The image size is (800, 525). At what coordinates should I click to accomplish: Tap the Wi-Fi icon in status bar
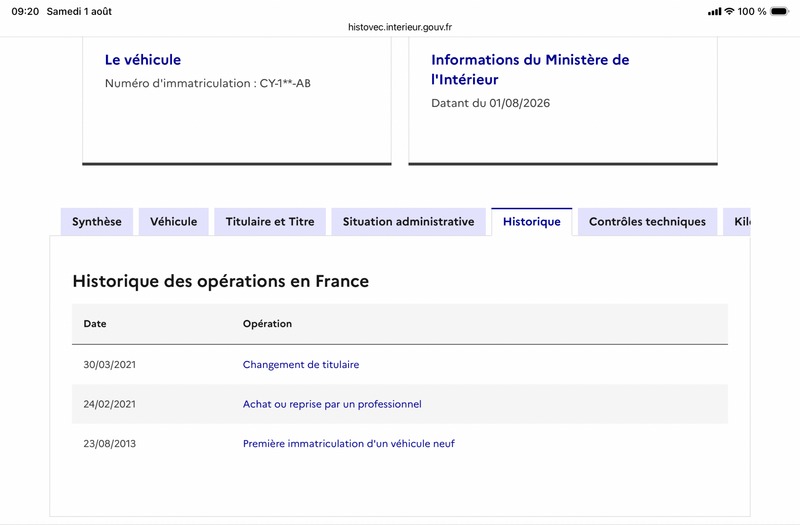click(730, 11)
